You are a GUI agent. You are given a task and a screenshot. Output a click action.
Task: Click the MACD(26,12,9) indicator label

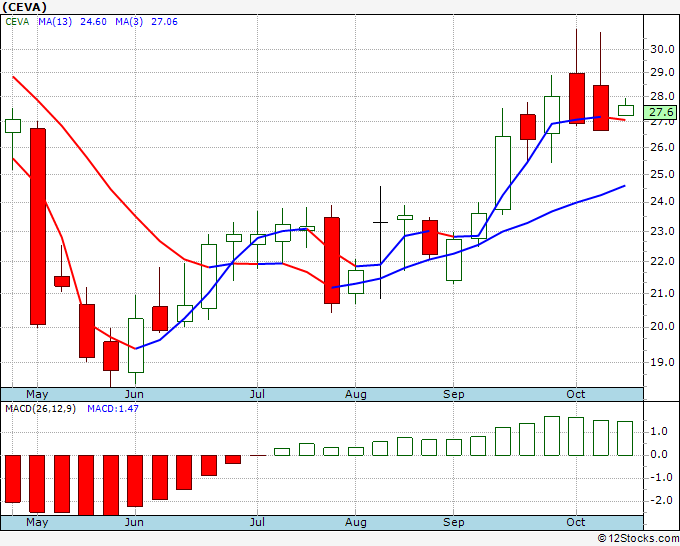40,409
